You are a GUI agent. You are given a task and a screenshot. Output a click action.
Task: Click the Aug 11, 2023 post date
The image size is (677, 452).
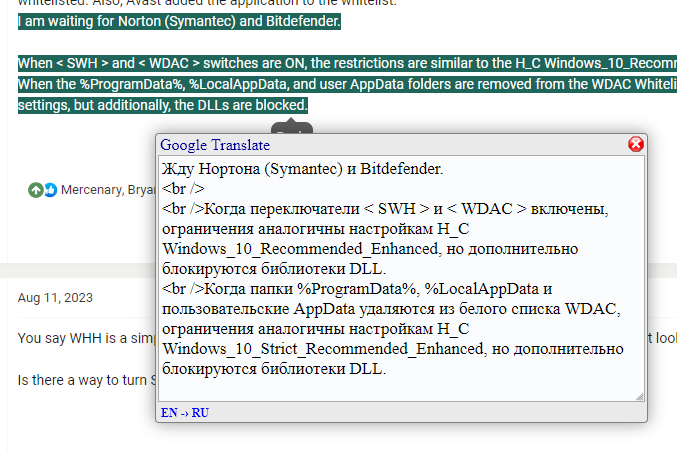click(55, 298)
